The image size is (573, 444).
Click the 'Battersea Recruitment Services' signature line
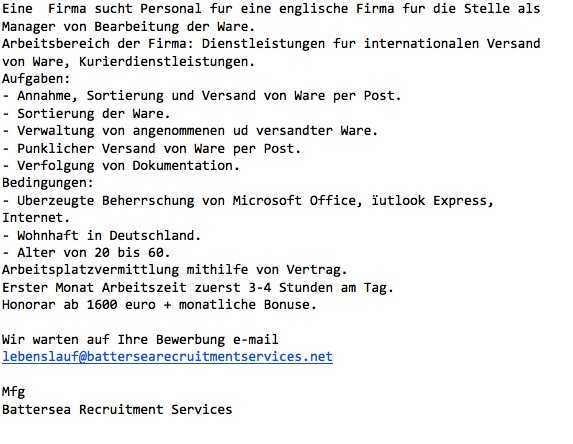[x=117, y=409]
